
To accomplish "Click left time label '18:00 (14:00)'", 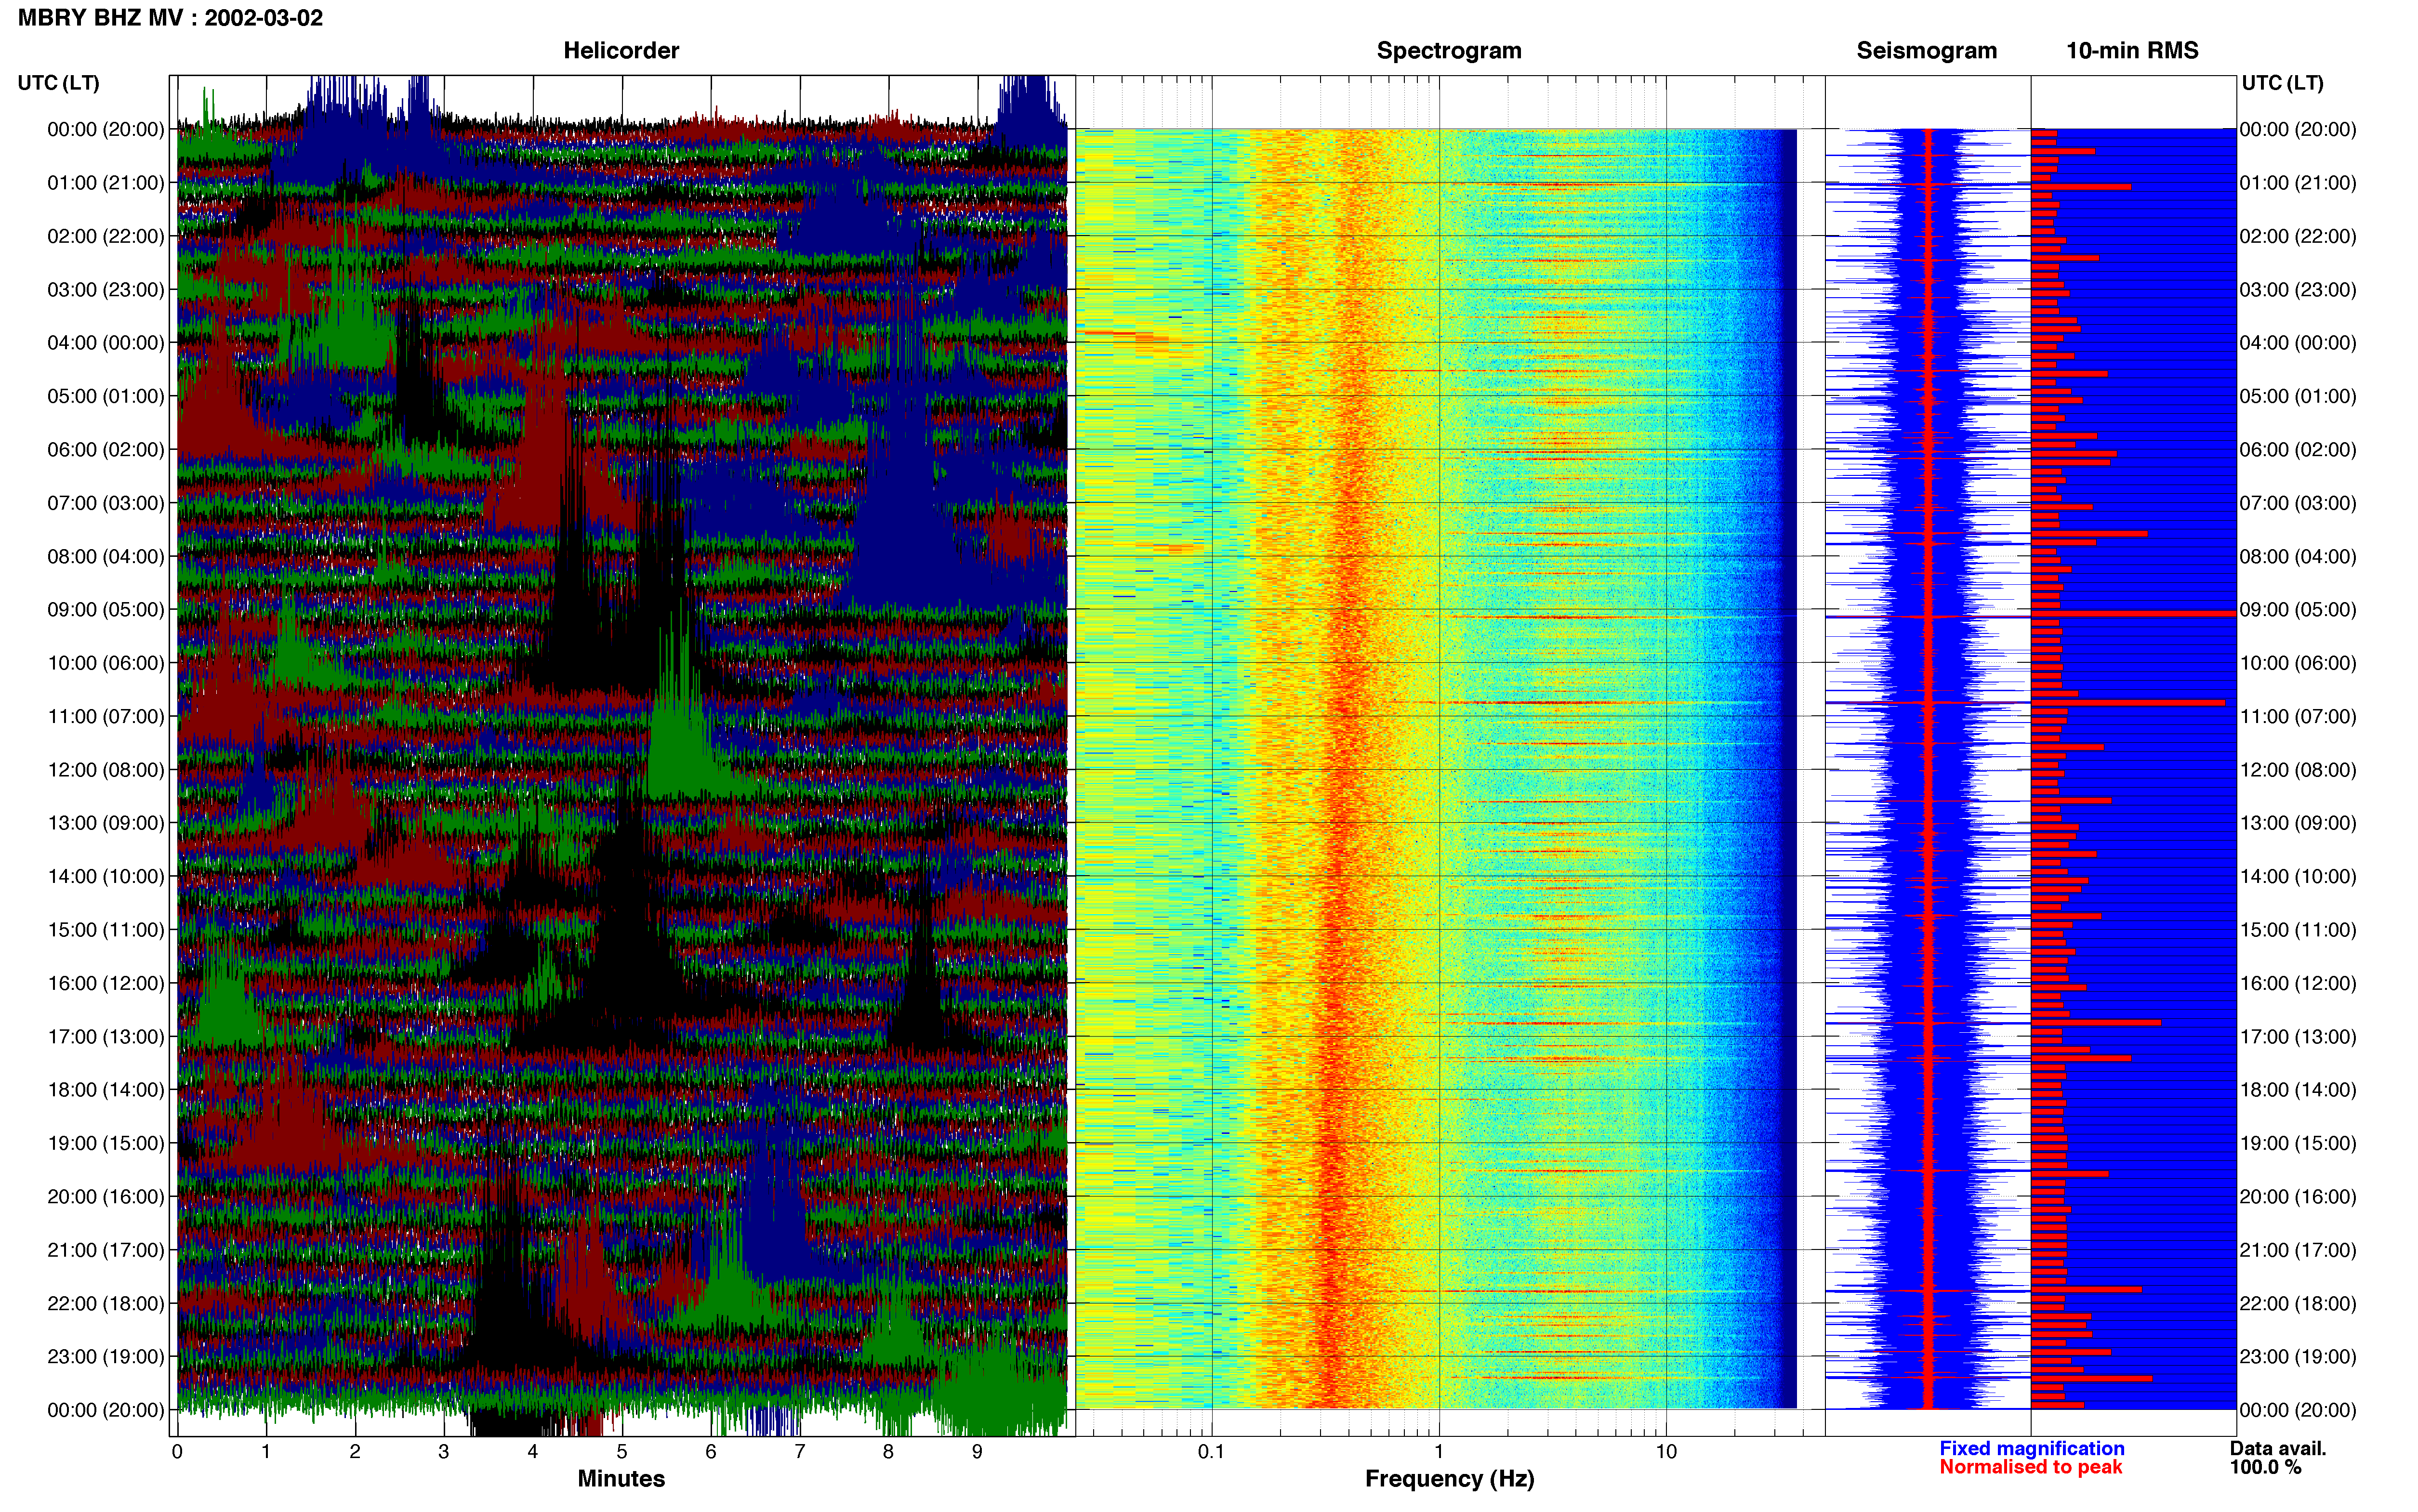I will coord(106,1090).
